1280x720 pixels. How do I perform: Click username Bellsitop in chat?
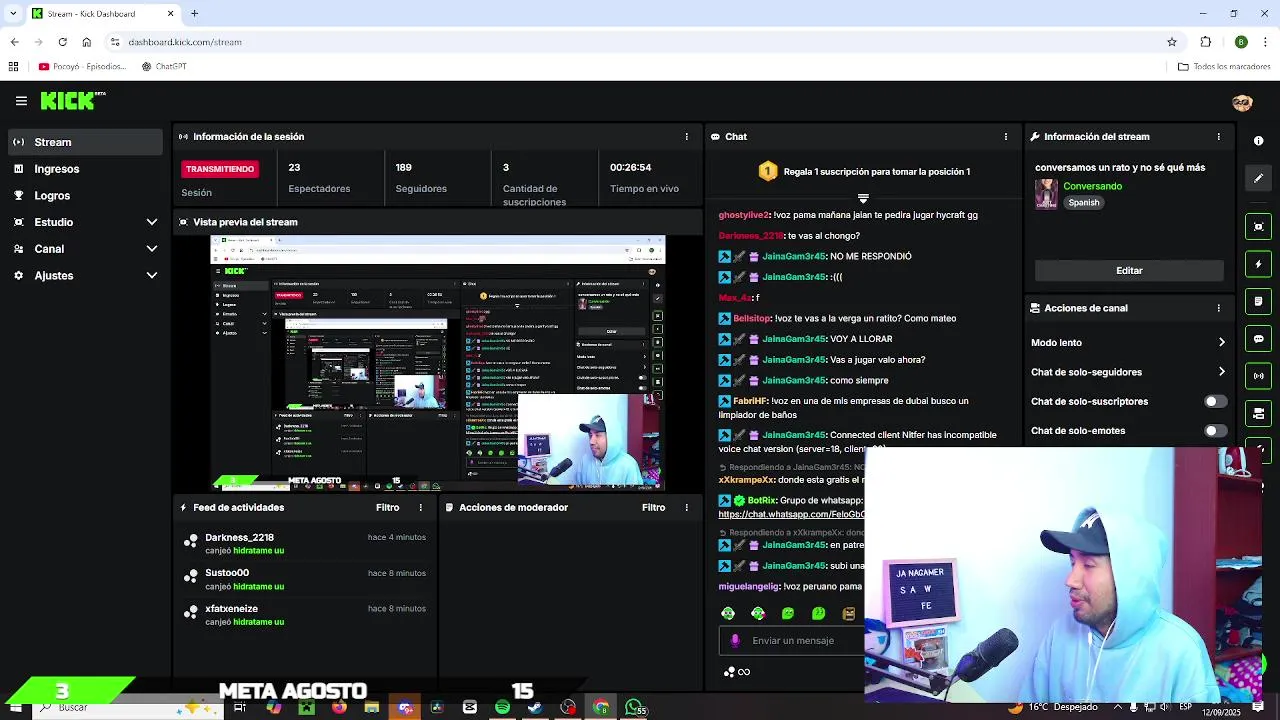pyautogui.click(x=752, y=318)
